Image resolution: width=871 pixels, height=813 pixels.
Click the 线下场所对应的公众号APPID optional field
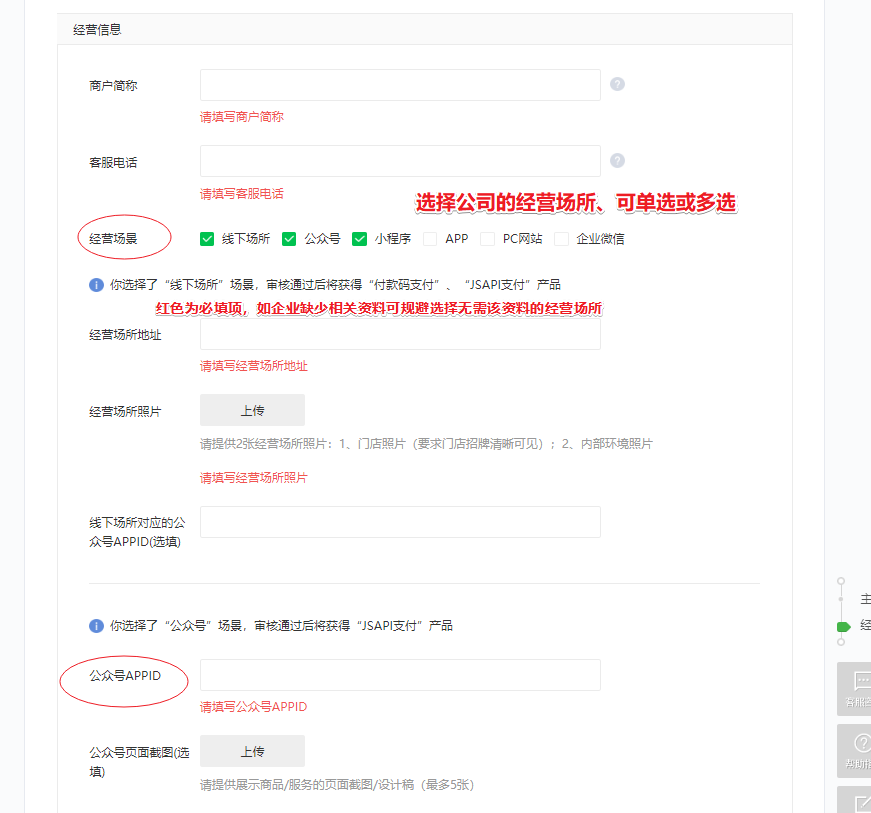400,522
